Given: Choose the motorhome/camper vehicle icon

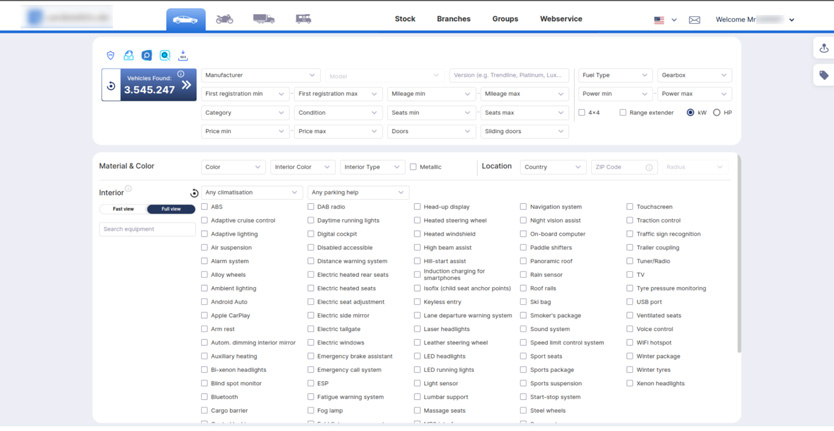Looking at the screenshot, I should click(x=303, y=19).
